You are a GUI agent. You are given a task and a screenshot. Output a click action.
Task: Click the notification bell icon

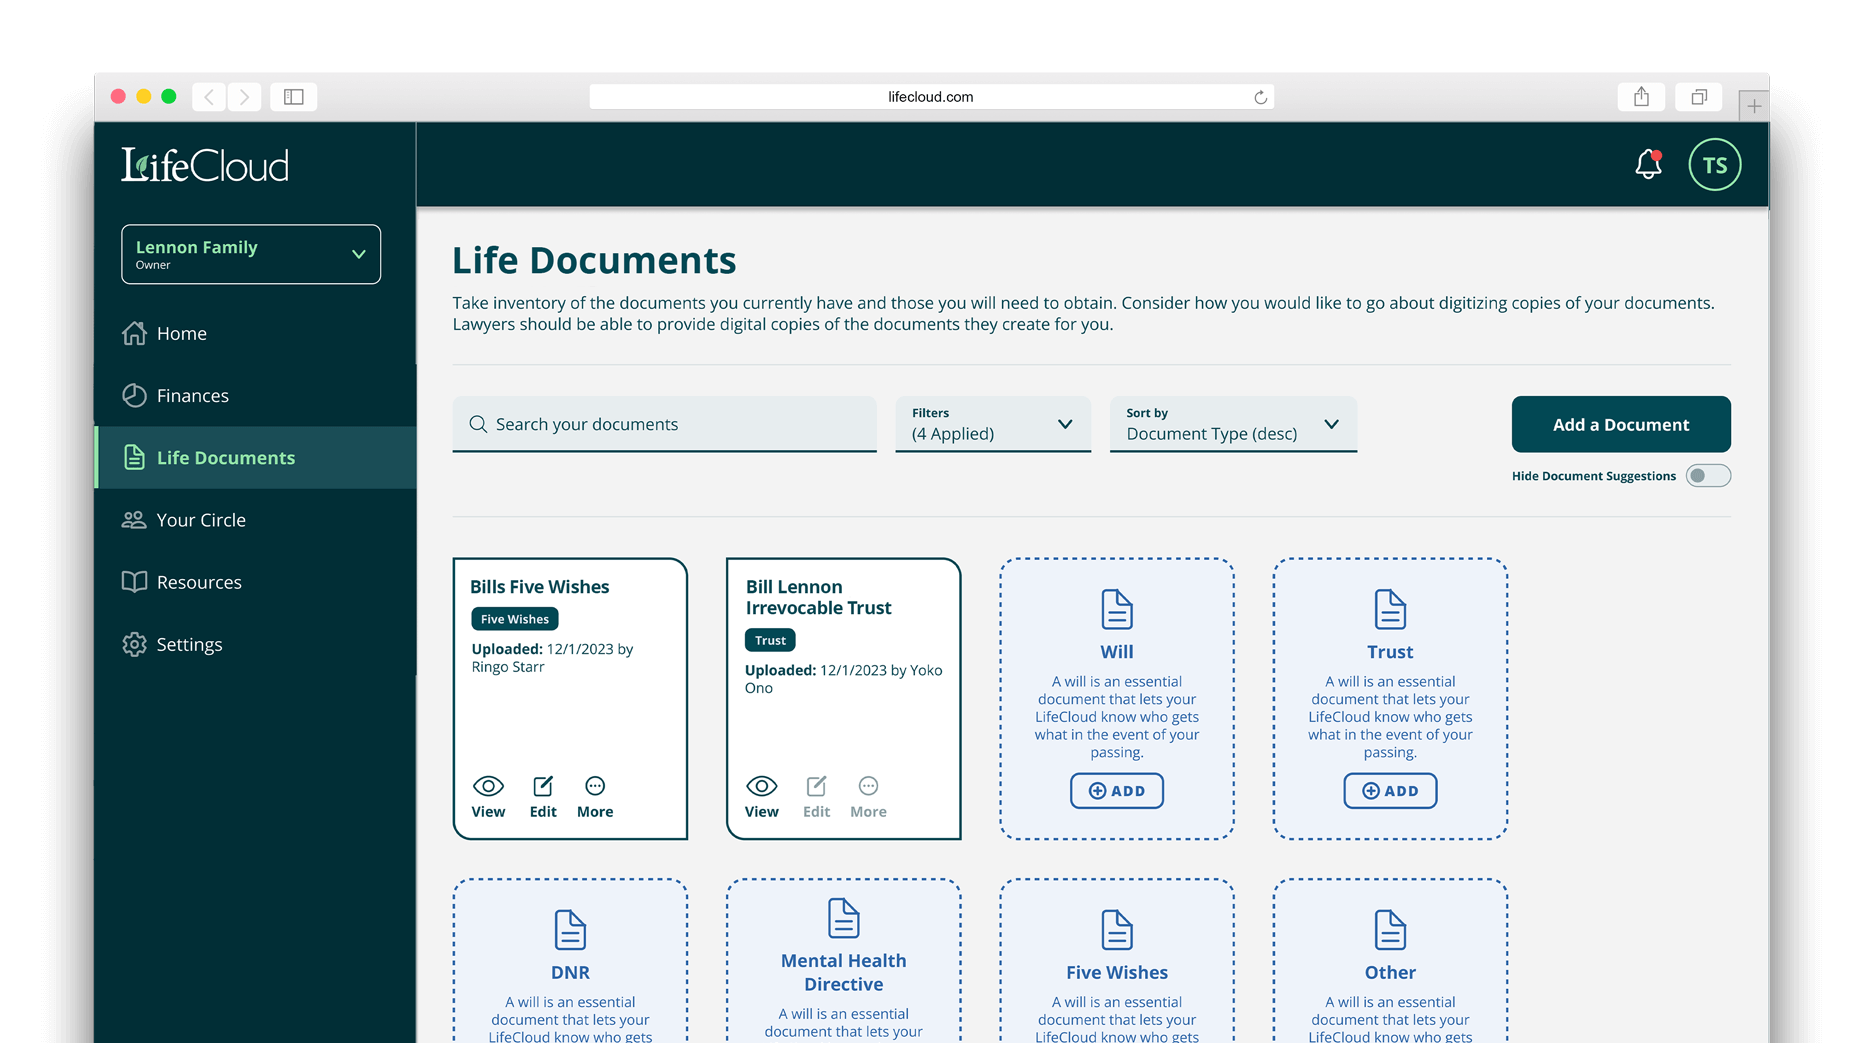(x=1647, y=164)
